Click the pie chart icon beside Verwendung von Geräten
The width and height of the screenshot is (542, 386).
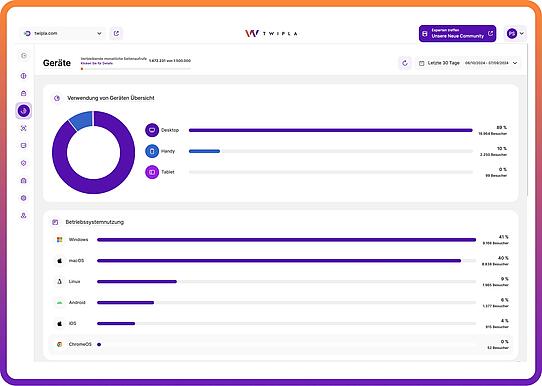(57, 98)
